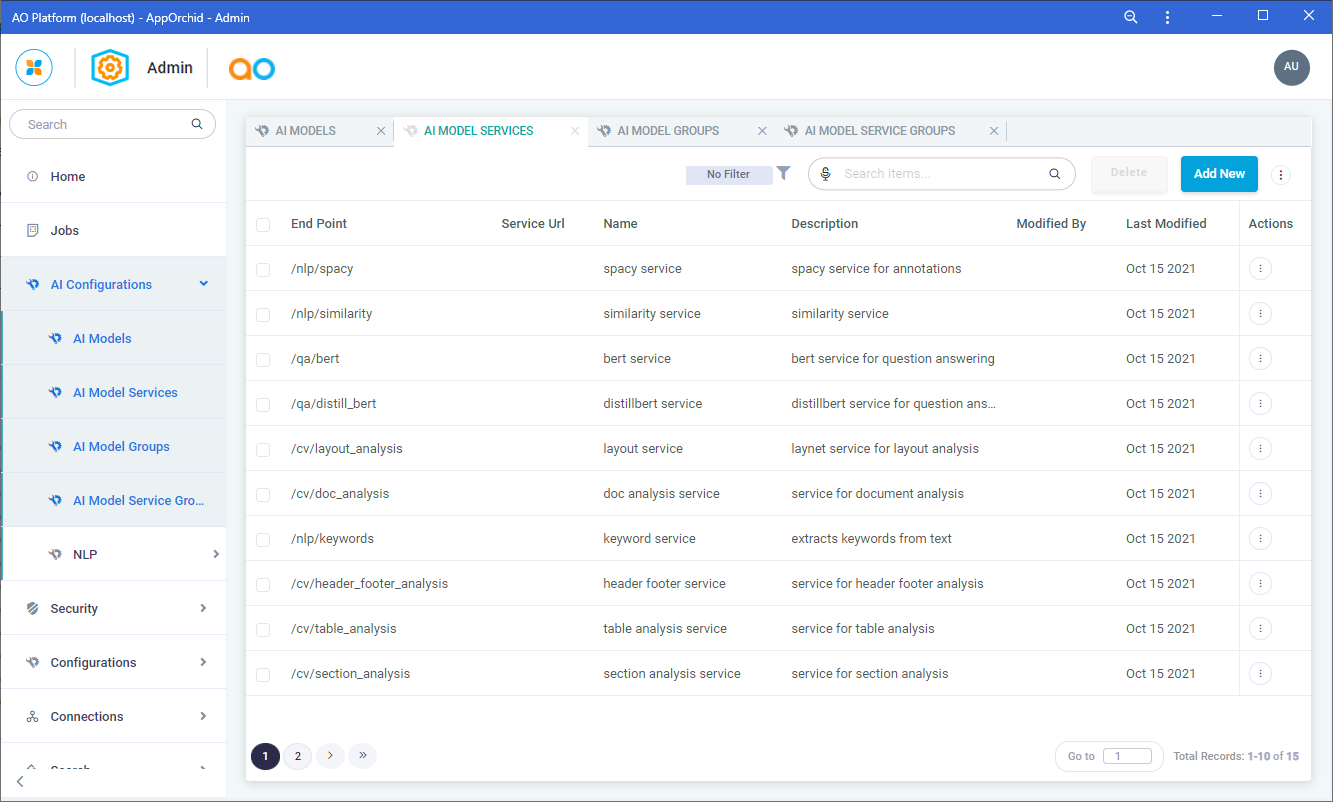
Task: Go to page 2 of records
Action: click(297, 756)
